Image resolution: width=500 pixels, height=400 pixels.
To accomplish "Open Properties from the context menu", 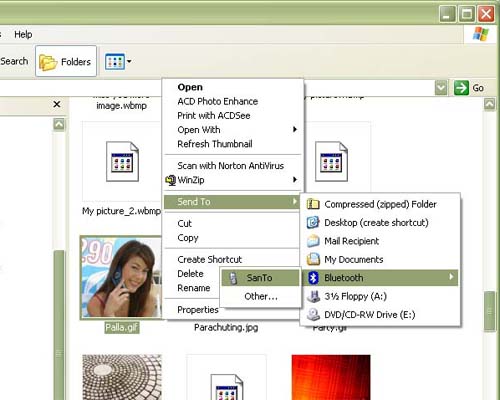I will (198, 310).
